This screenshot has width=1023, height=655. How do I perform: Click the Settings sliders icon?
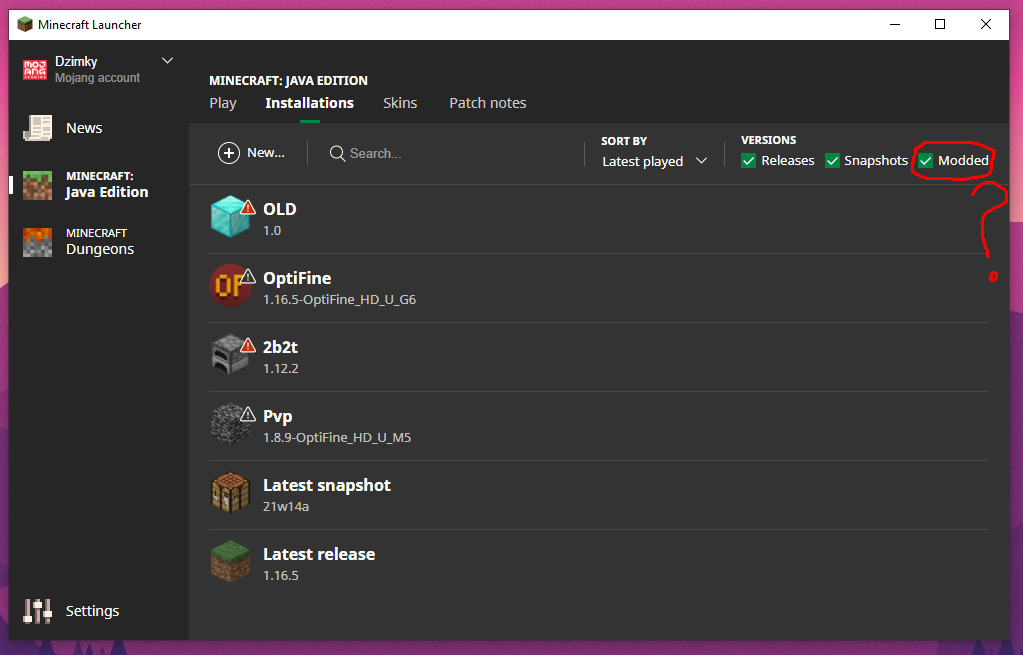pos(37,611)
